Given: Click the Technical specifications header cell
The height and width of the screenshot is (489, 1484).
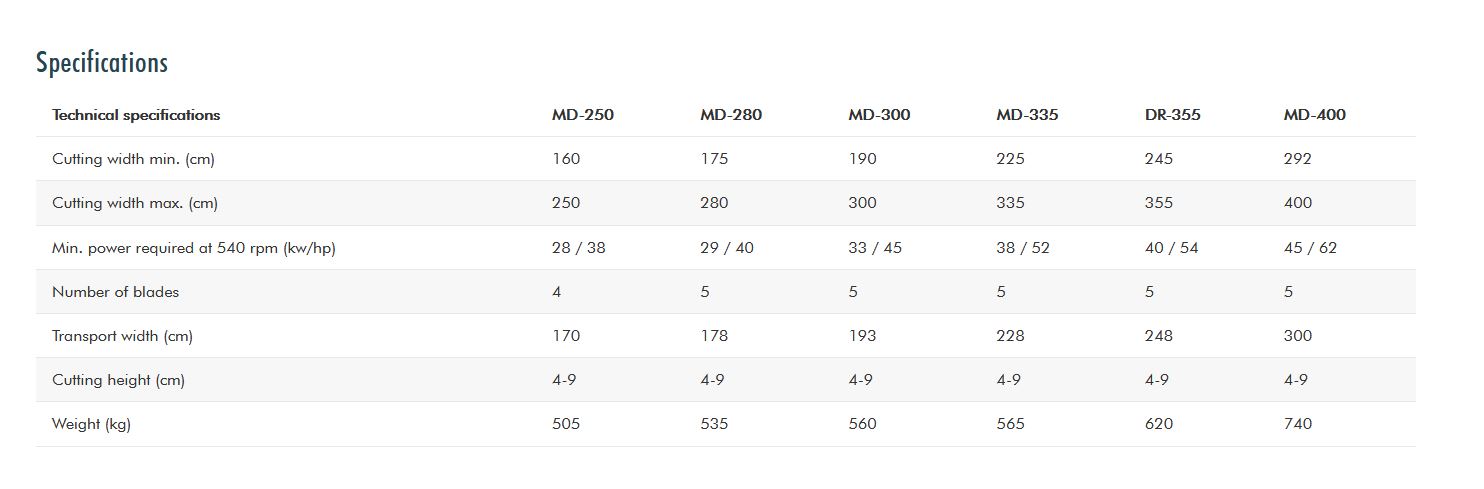Looking at the screenshot, I should 136,115.
